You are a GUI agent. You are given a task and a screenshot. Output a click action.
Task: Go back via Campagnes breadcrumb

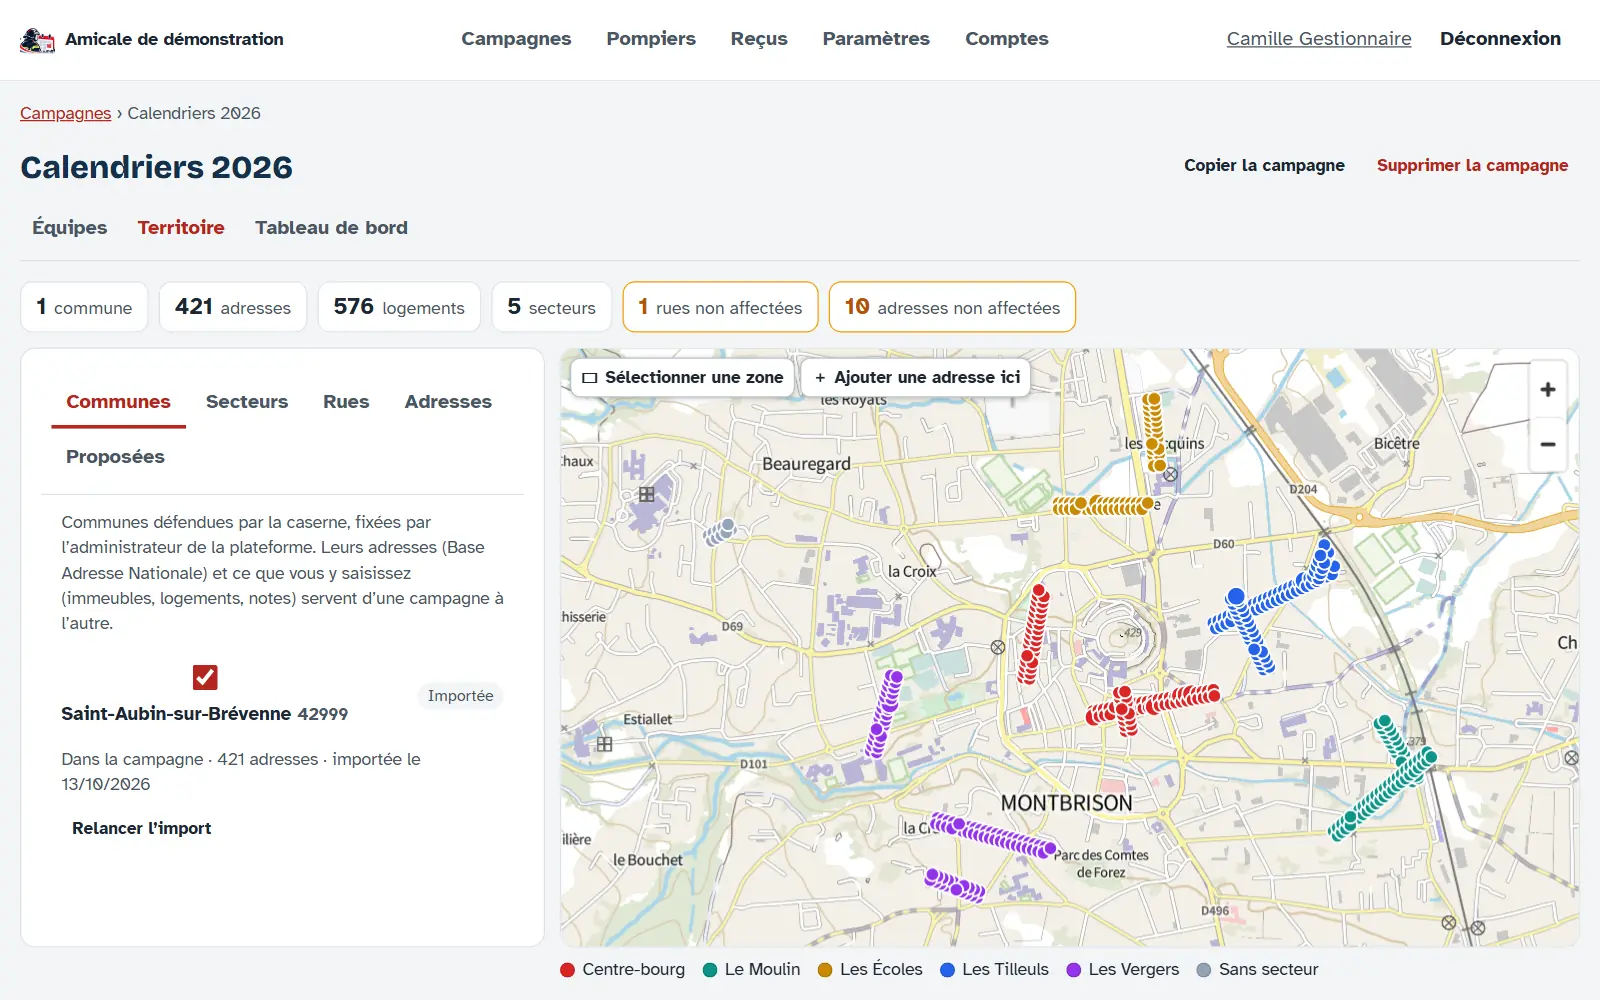coord(66,113)
